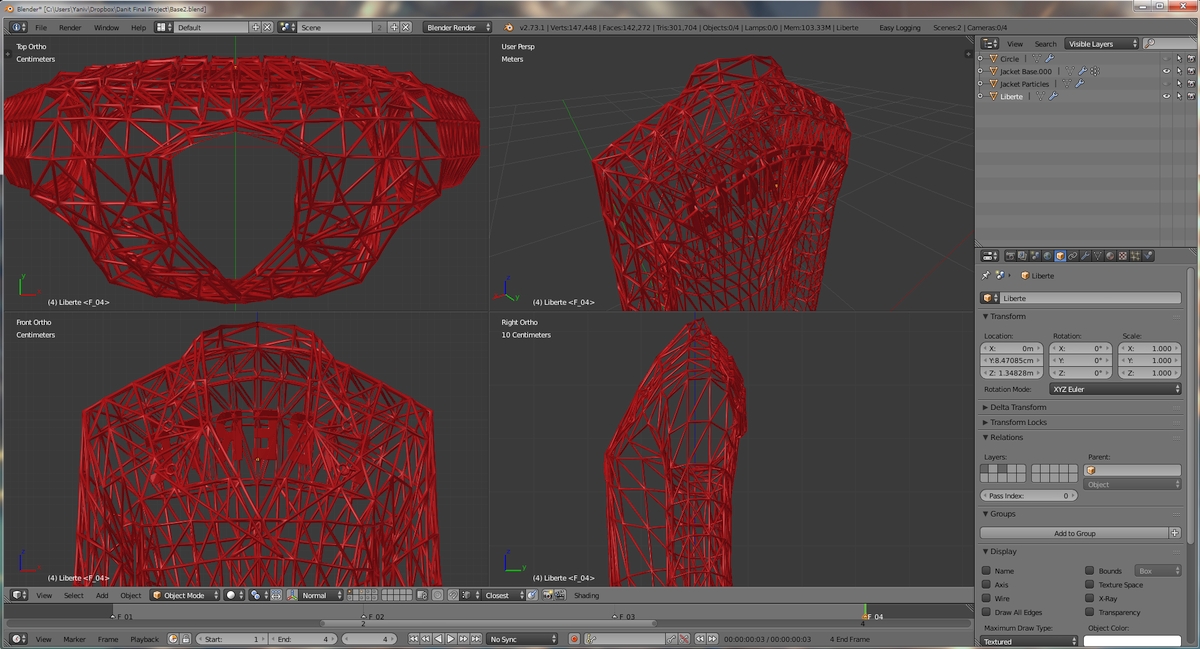Open the Blender Render engine dropdown
This screenshot has height=649, width=1200.
click(x=457, y=27)
